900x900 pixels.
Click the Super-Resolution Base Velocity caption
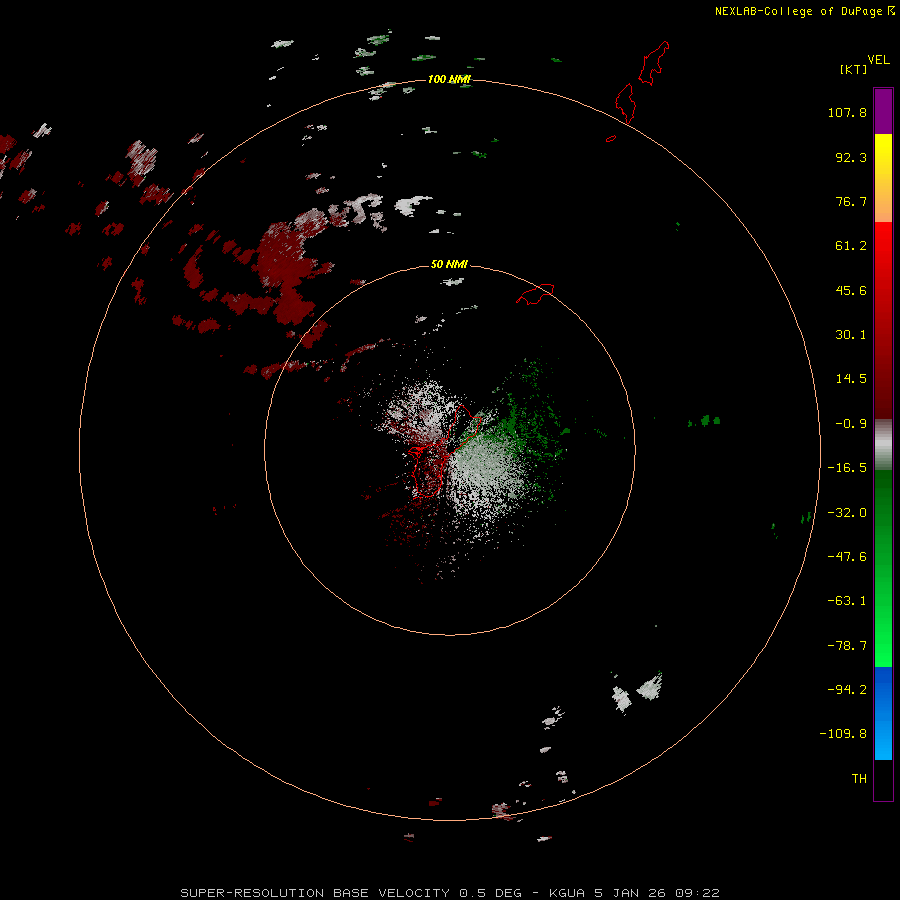click(x=449, y=893)
